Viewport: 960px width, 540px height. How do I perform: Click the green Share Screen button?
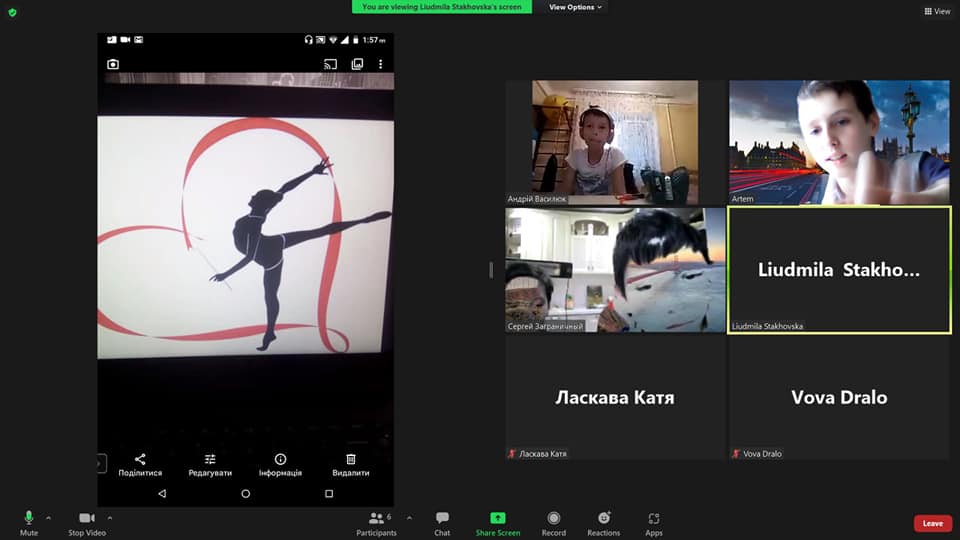pyautogui.click(x=498, y=523)
